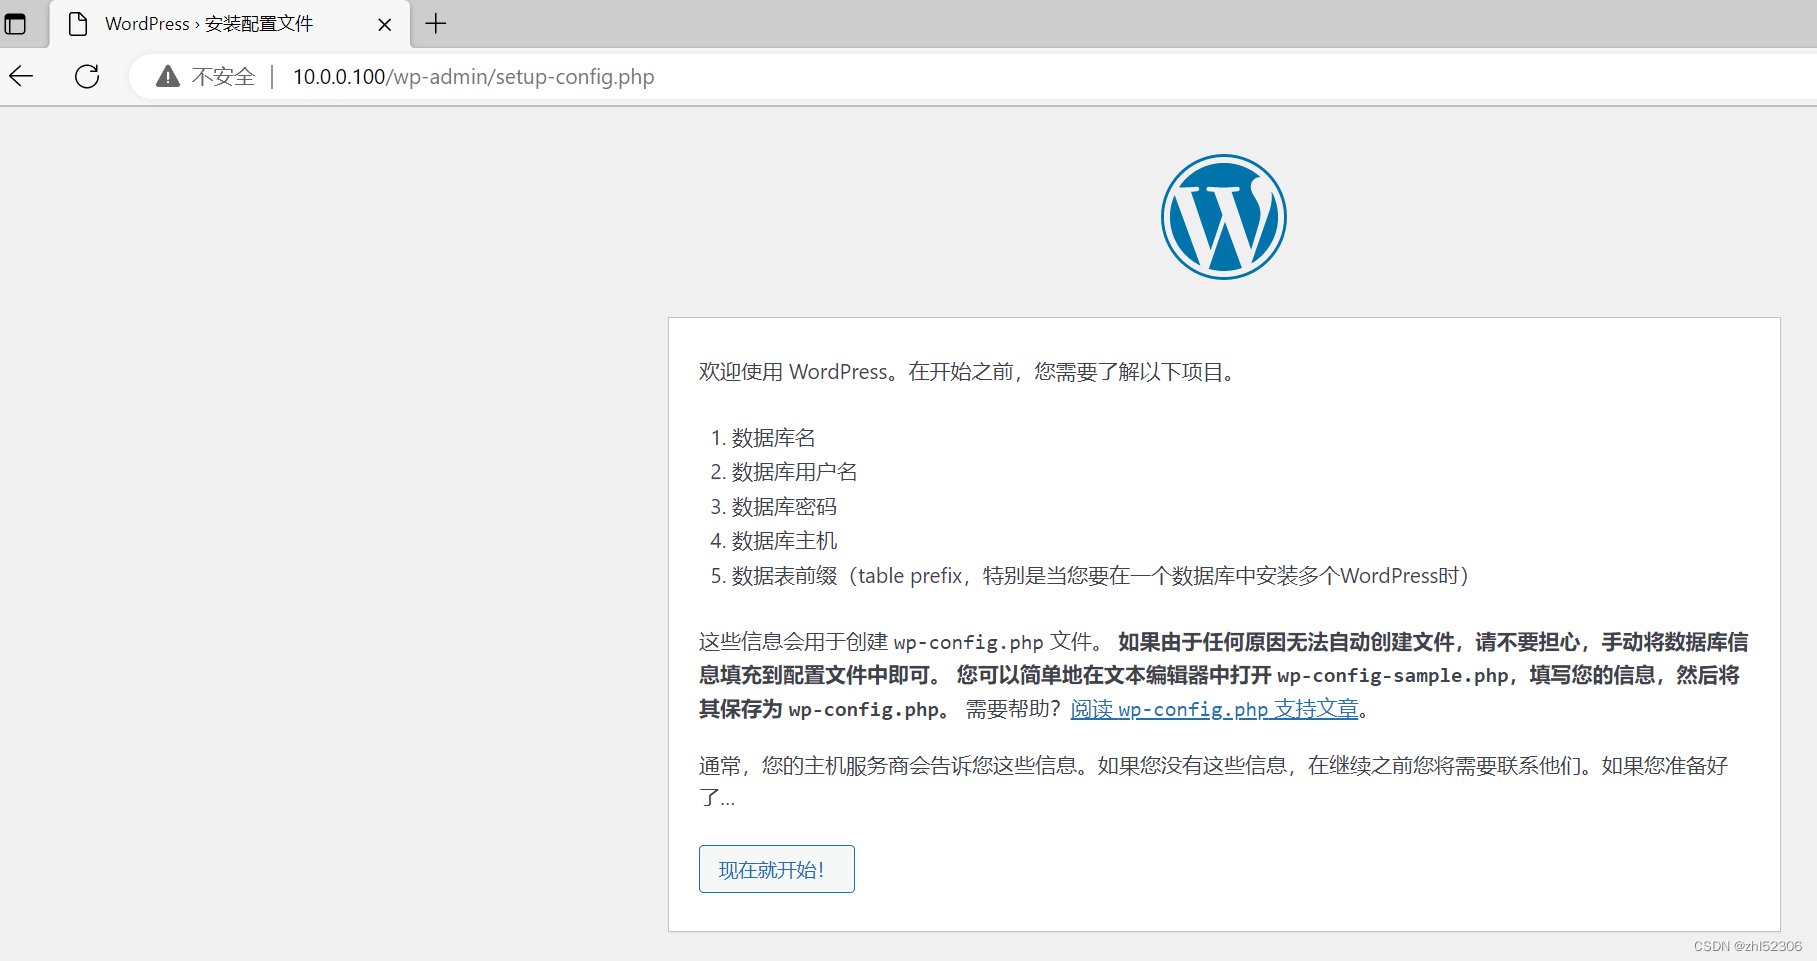Click the wp-config-sample.php filename text

tap(1392, 676)
